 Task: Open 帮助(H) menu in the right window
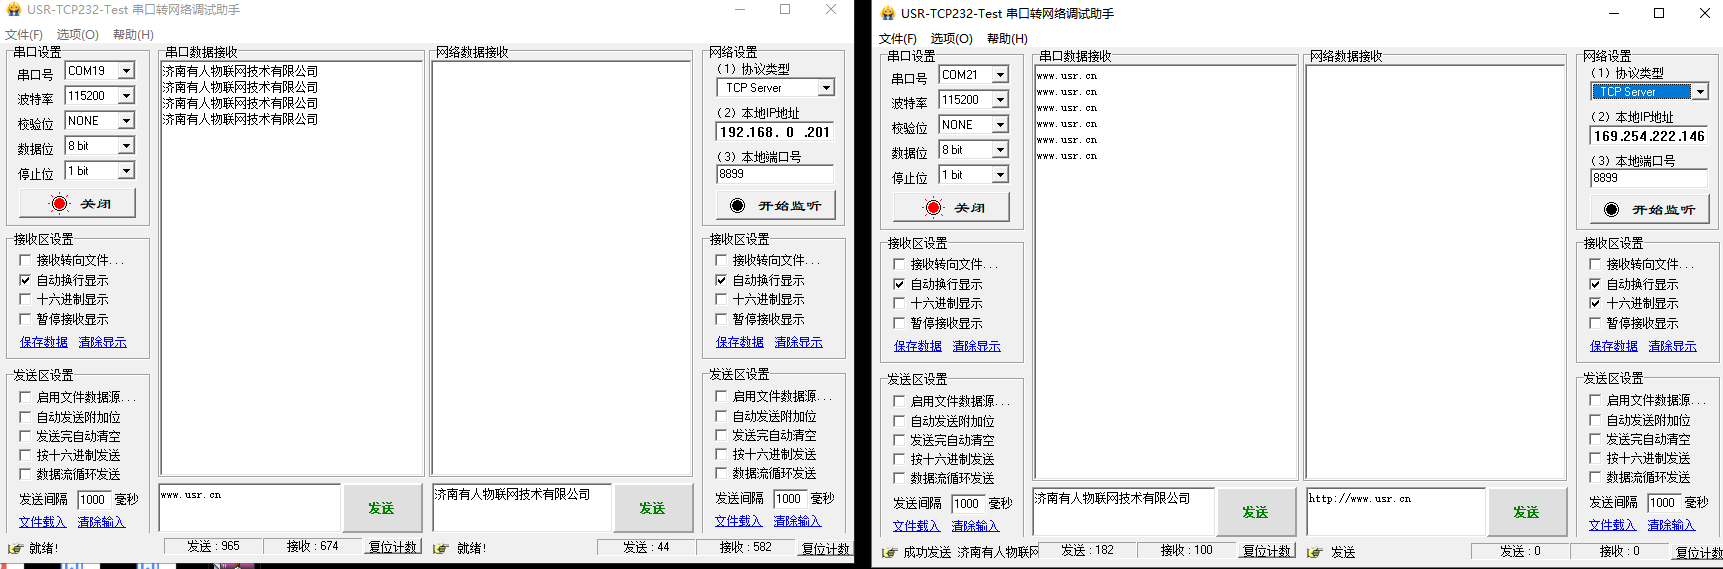(x=1006, y=38)
